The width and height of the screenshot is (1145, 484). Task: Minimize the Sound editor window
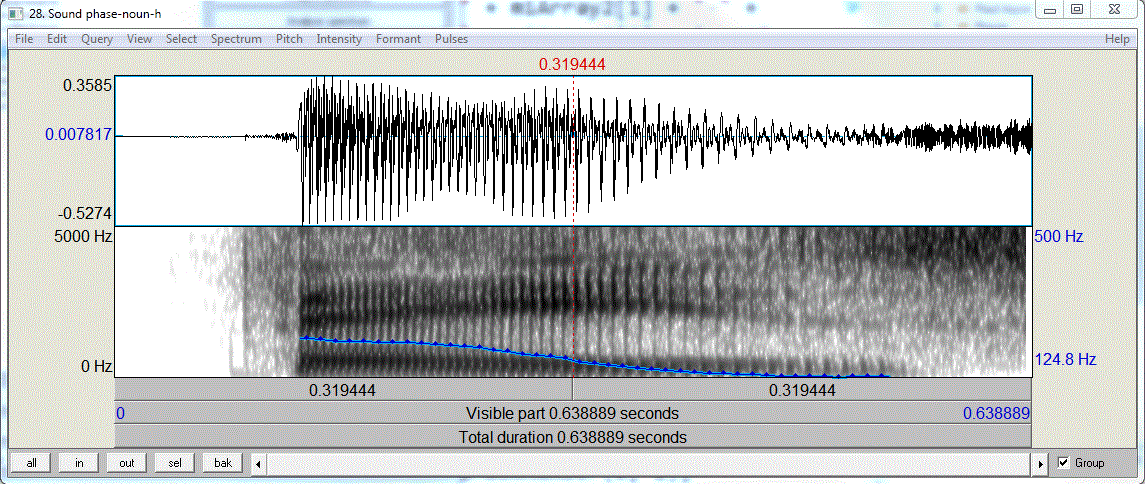tap(1051, 9)
